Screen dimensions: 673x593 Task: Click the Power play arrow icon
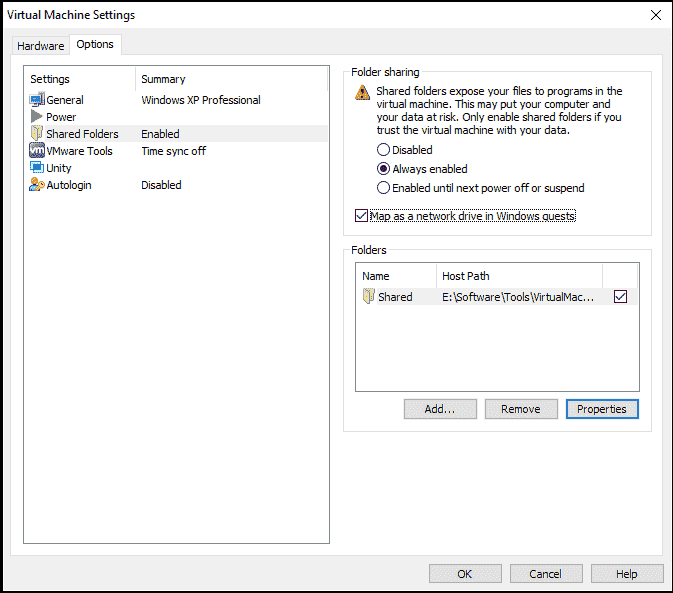[x=37, y=117]
